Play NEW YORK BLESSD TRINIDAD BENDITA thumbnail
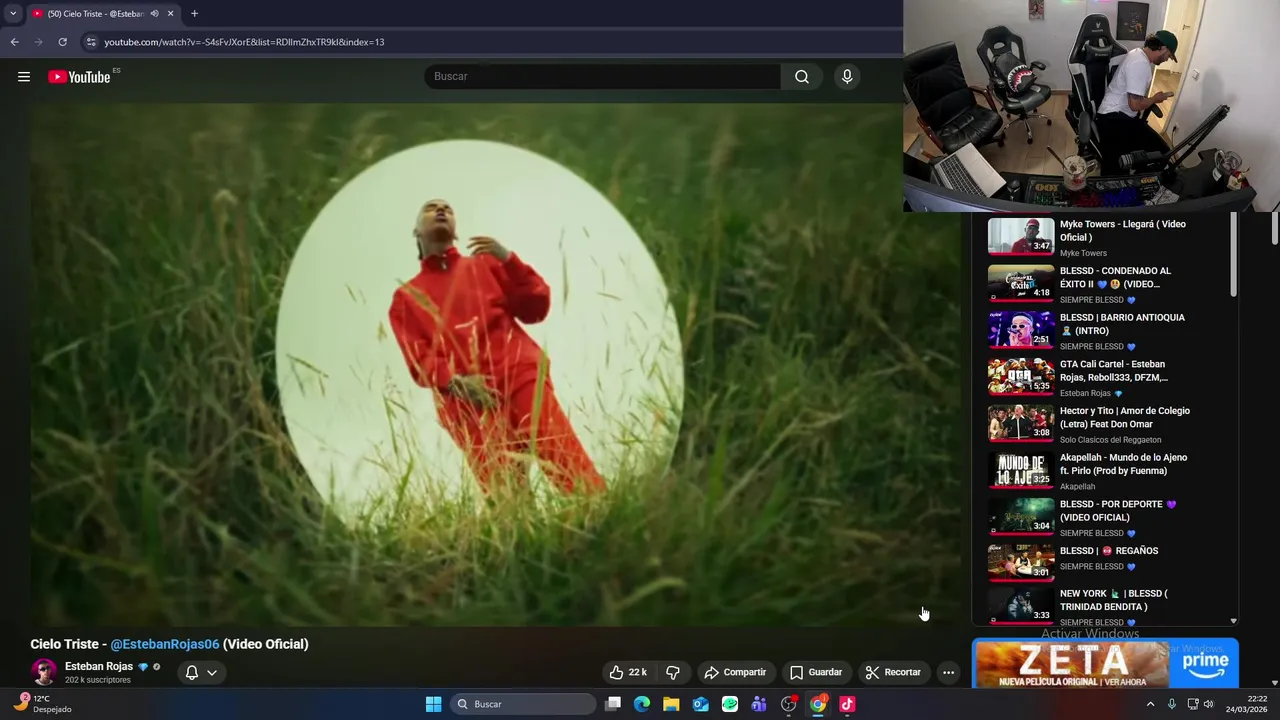This screenshot has width=1280, height=720. tap(1021, 606)
